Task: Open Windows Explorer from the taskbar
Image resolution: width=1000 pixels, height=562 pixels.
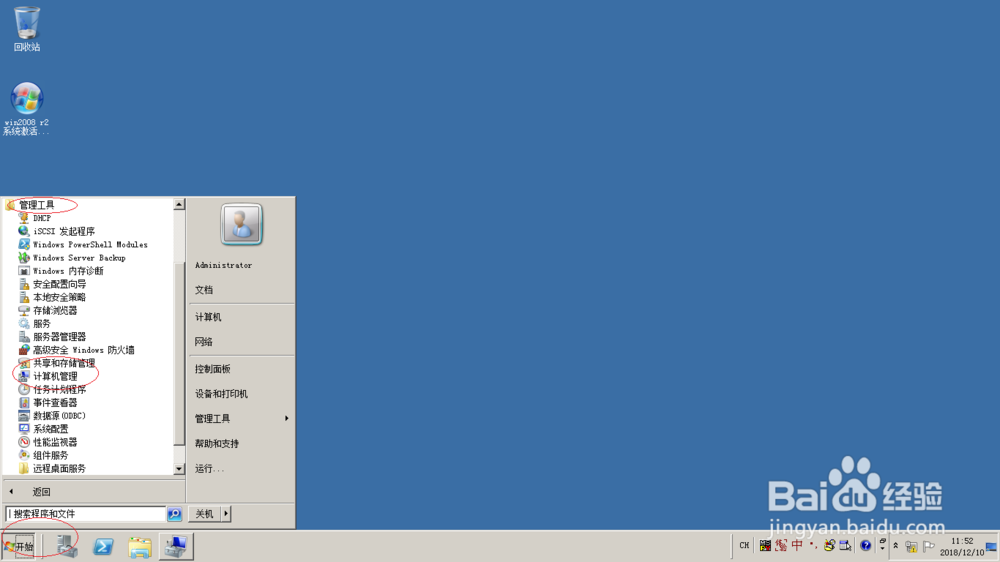Action: [x=139, y=547]
